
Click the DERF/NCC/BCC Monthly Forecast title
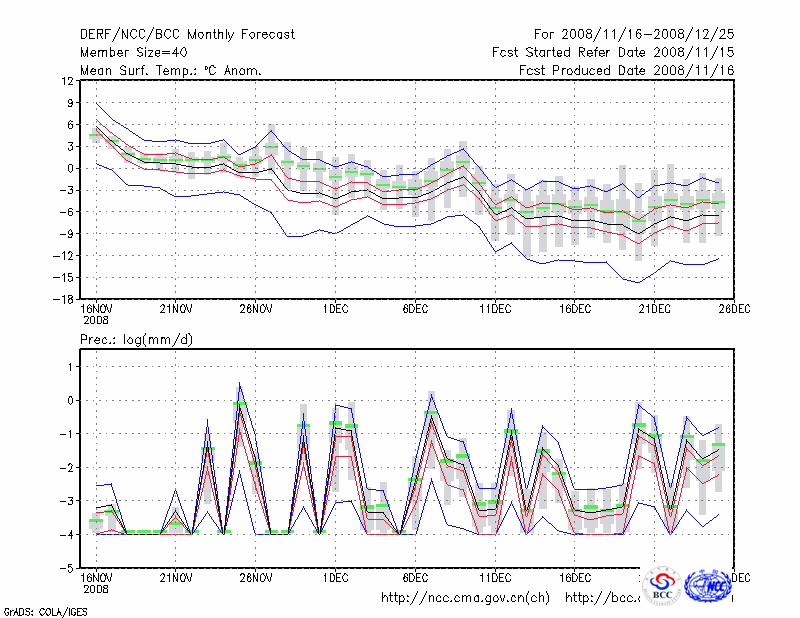187,35
